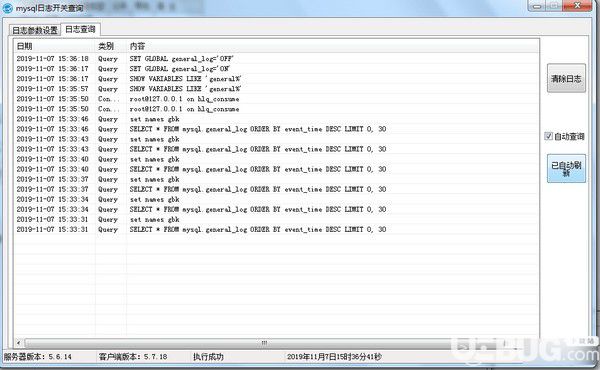Select second Con... row root@127.0.0.1

click(x=276, y=109)
